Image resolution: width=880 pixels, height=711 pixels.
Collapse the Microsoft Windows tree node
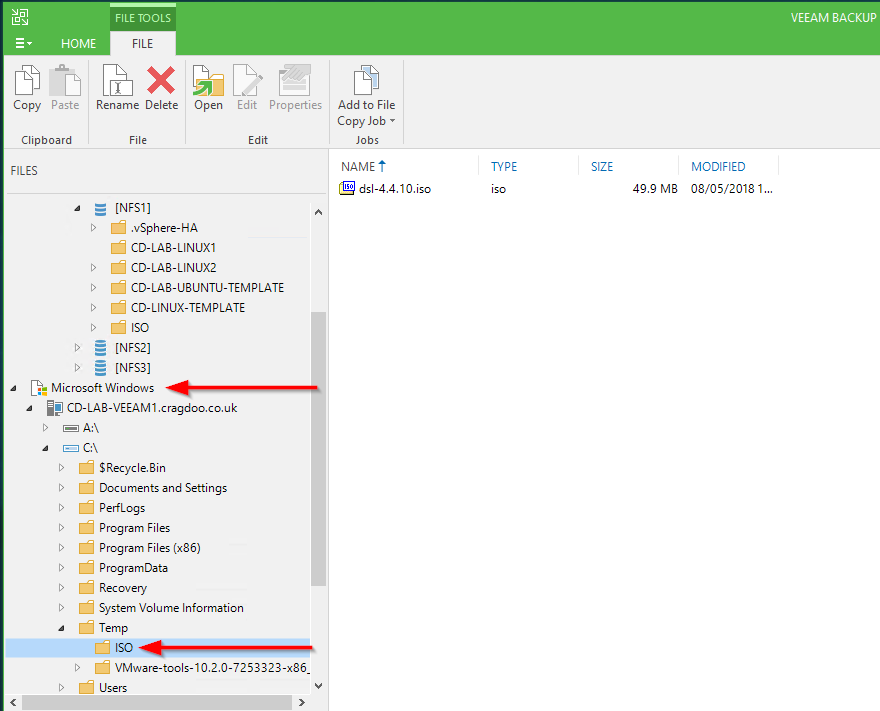coord(13,388)
